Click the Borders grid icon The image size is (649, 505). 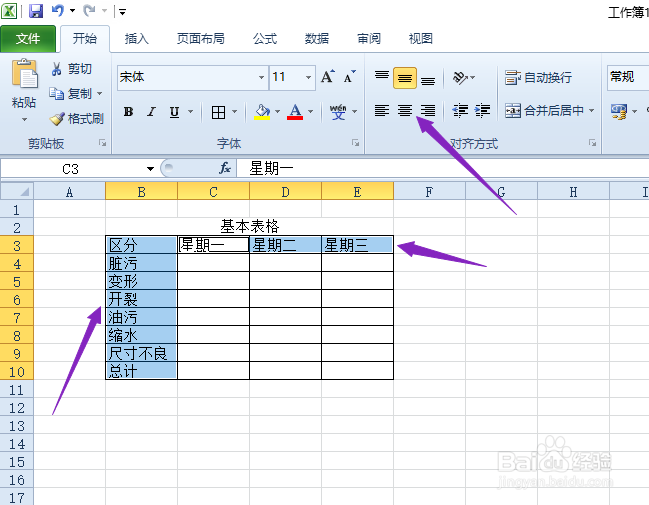(x=218, y=112)
